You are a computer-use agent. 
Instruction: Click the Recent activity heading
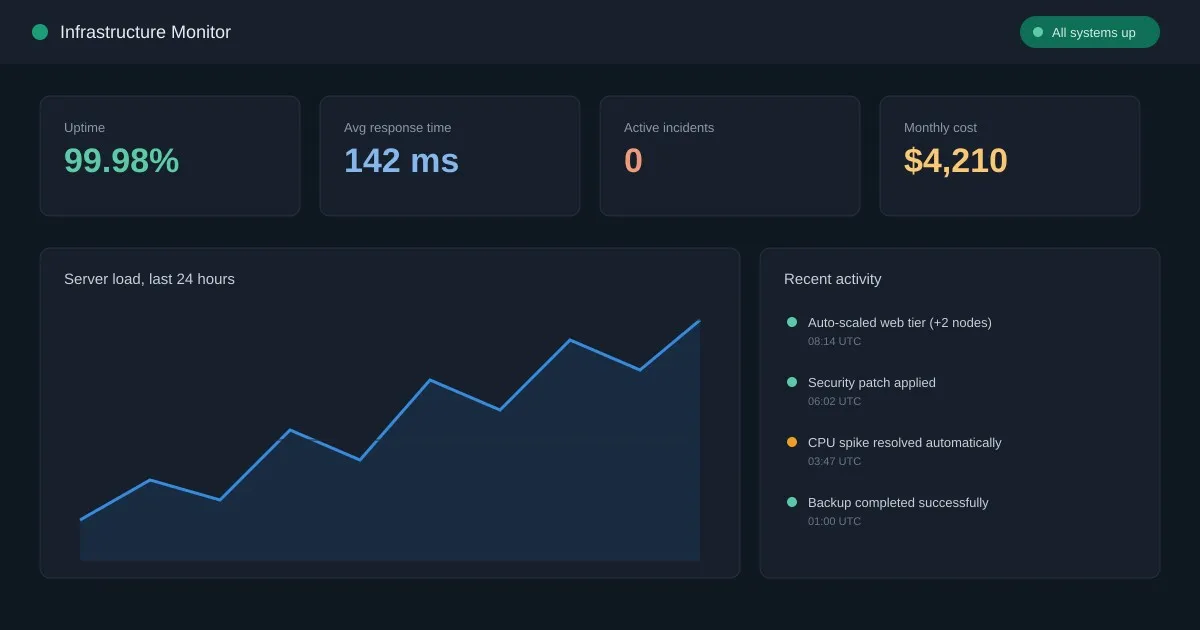click(832, 279)
